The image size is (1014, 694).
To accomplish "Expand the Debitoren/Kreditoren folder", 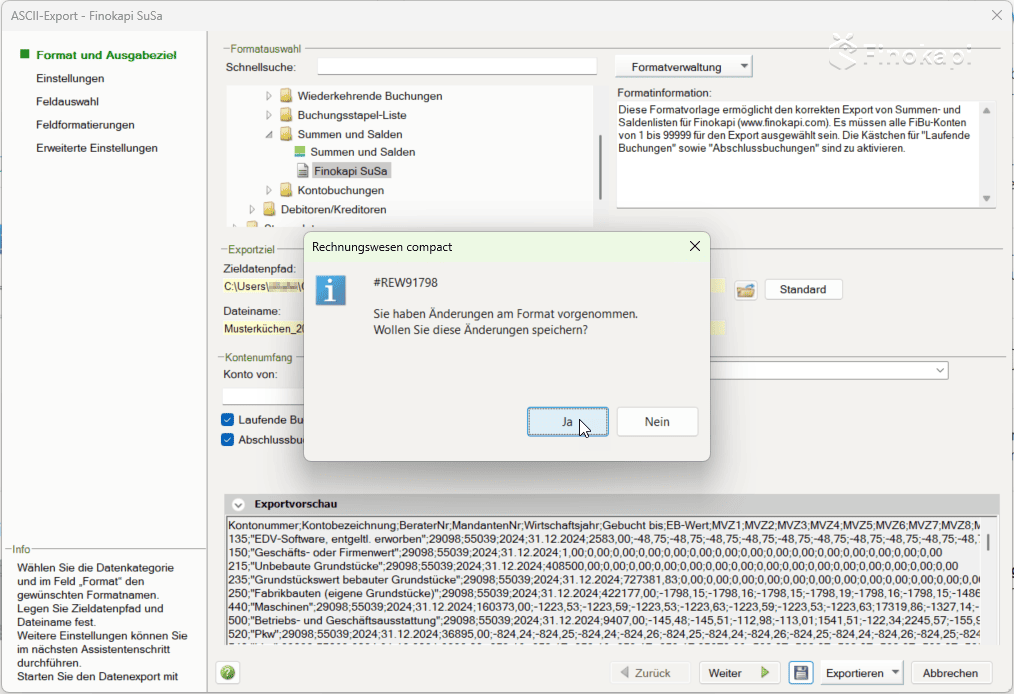I will click(x=252, y=210).
